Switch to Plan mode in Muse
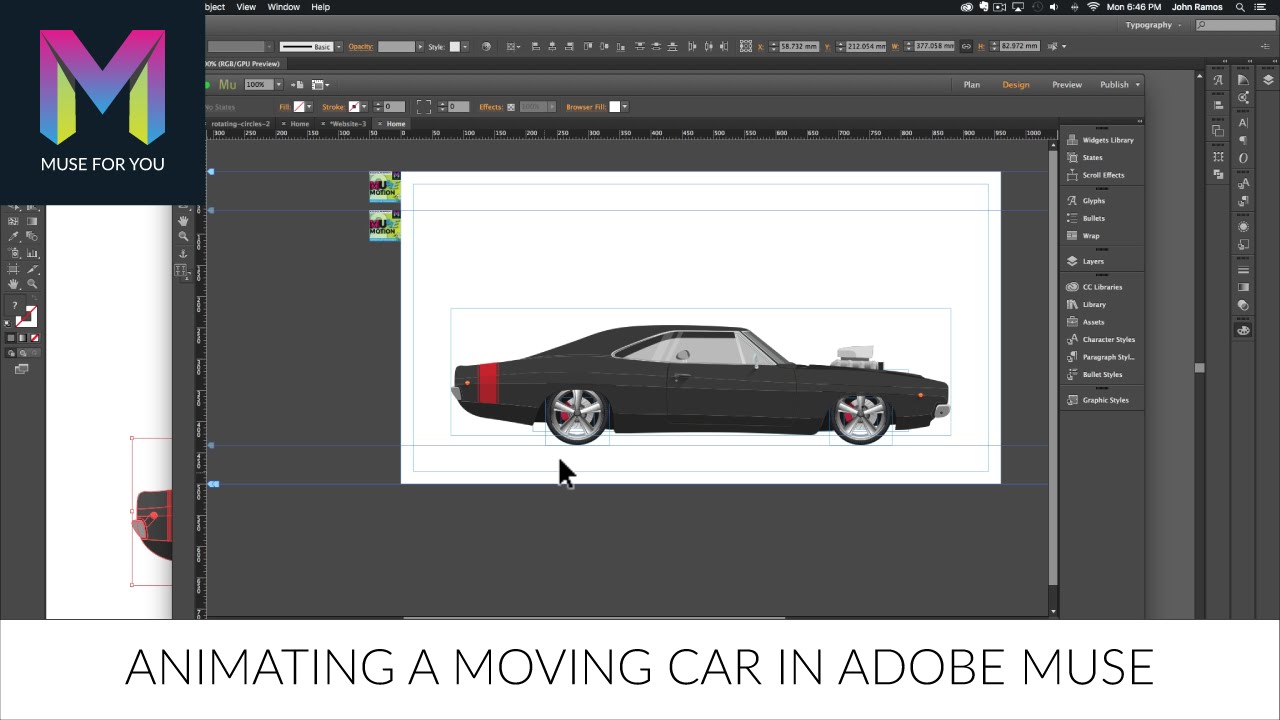 point(972,85)
